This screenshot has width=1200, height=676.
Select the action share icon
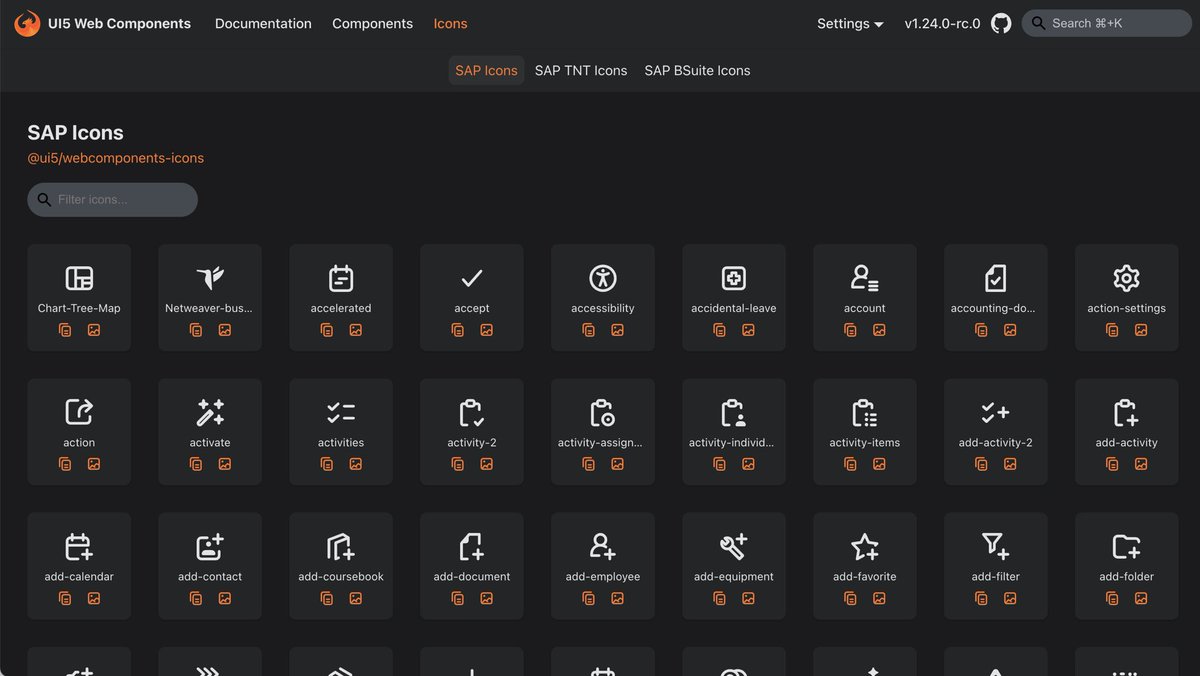79,412
